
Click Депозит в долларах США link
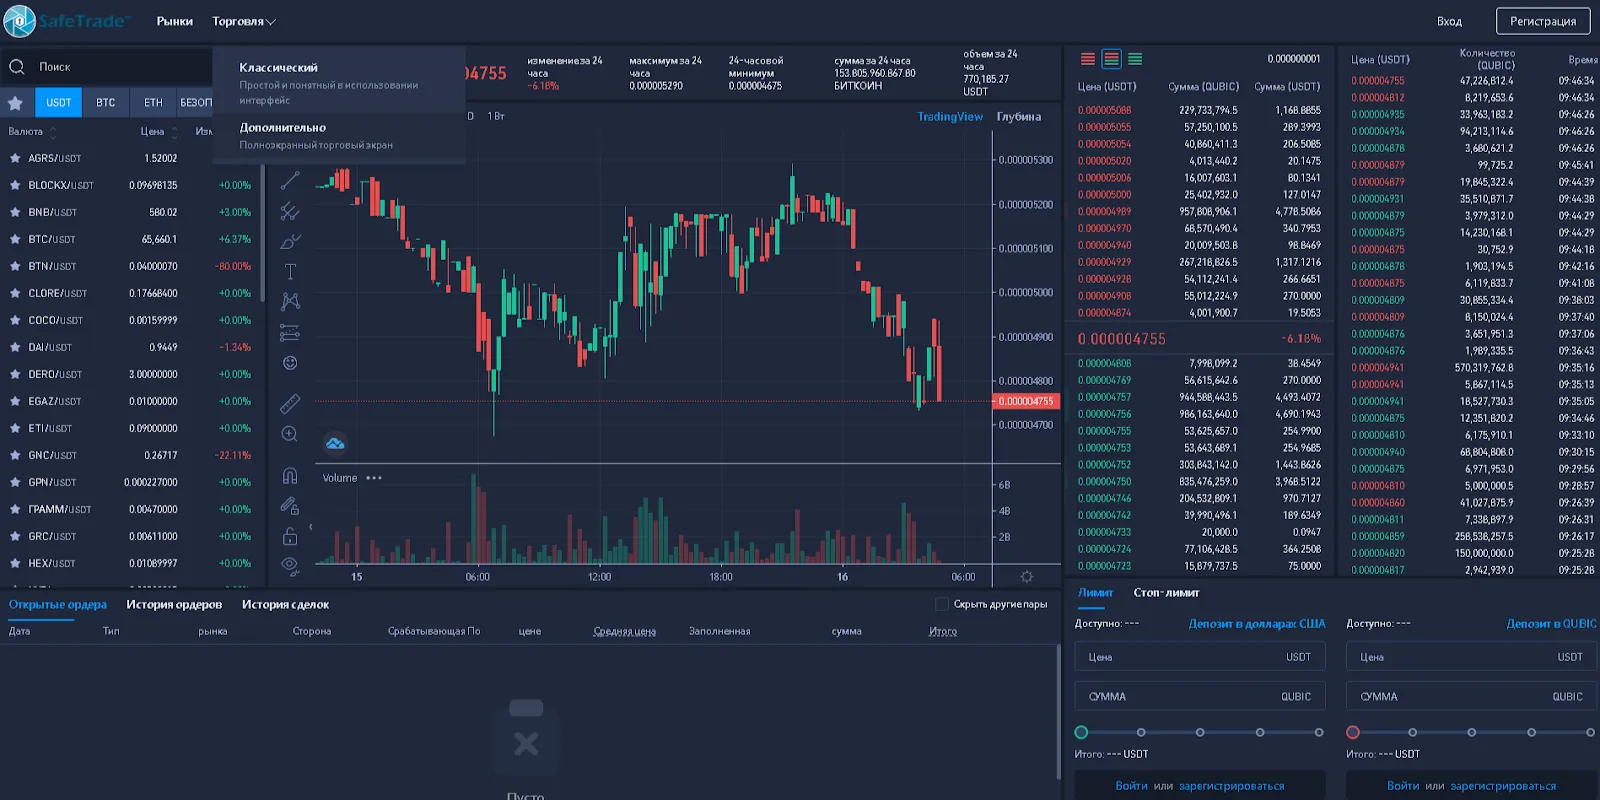(x=1257, y=623)
